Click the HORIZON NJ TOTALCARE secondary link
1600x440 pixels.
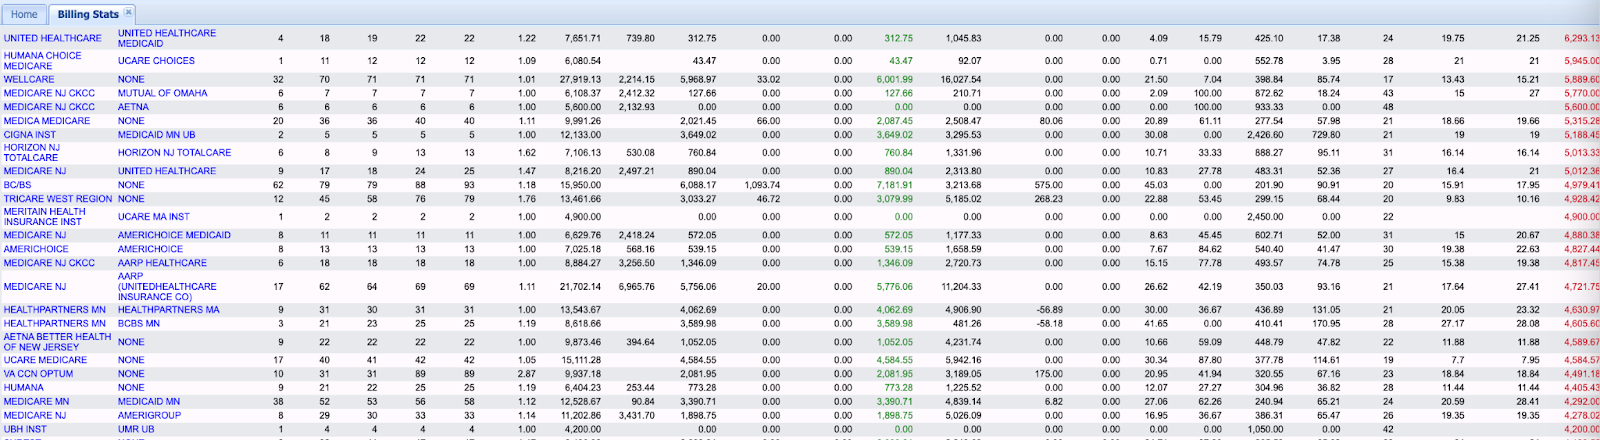174,153
